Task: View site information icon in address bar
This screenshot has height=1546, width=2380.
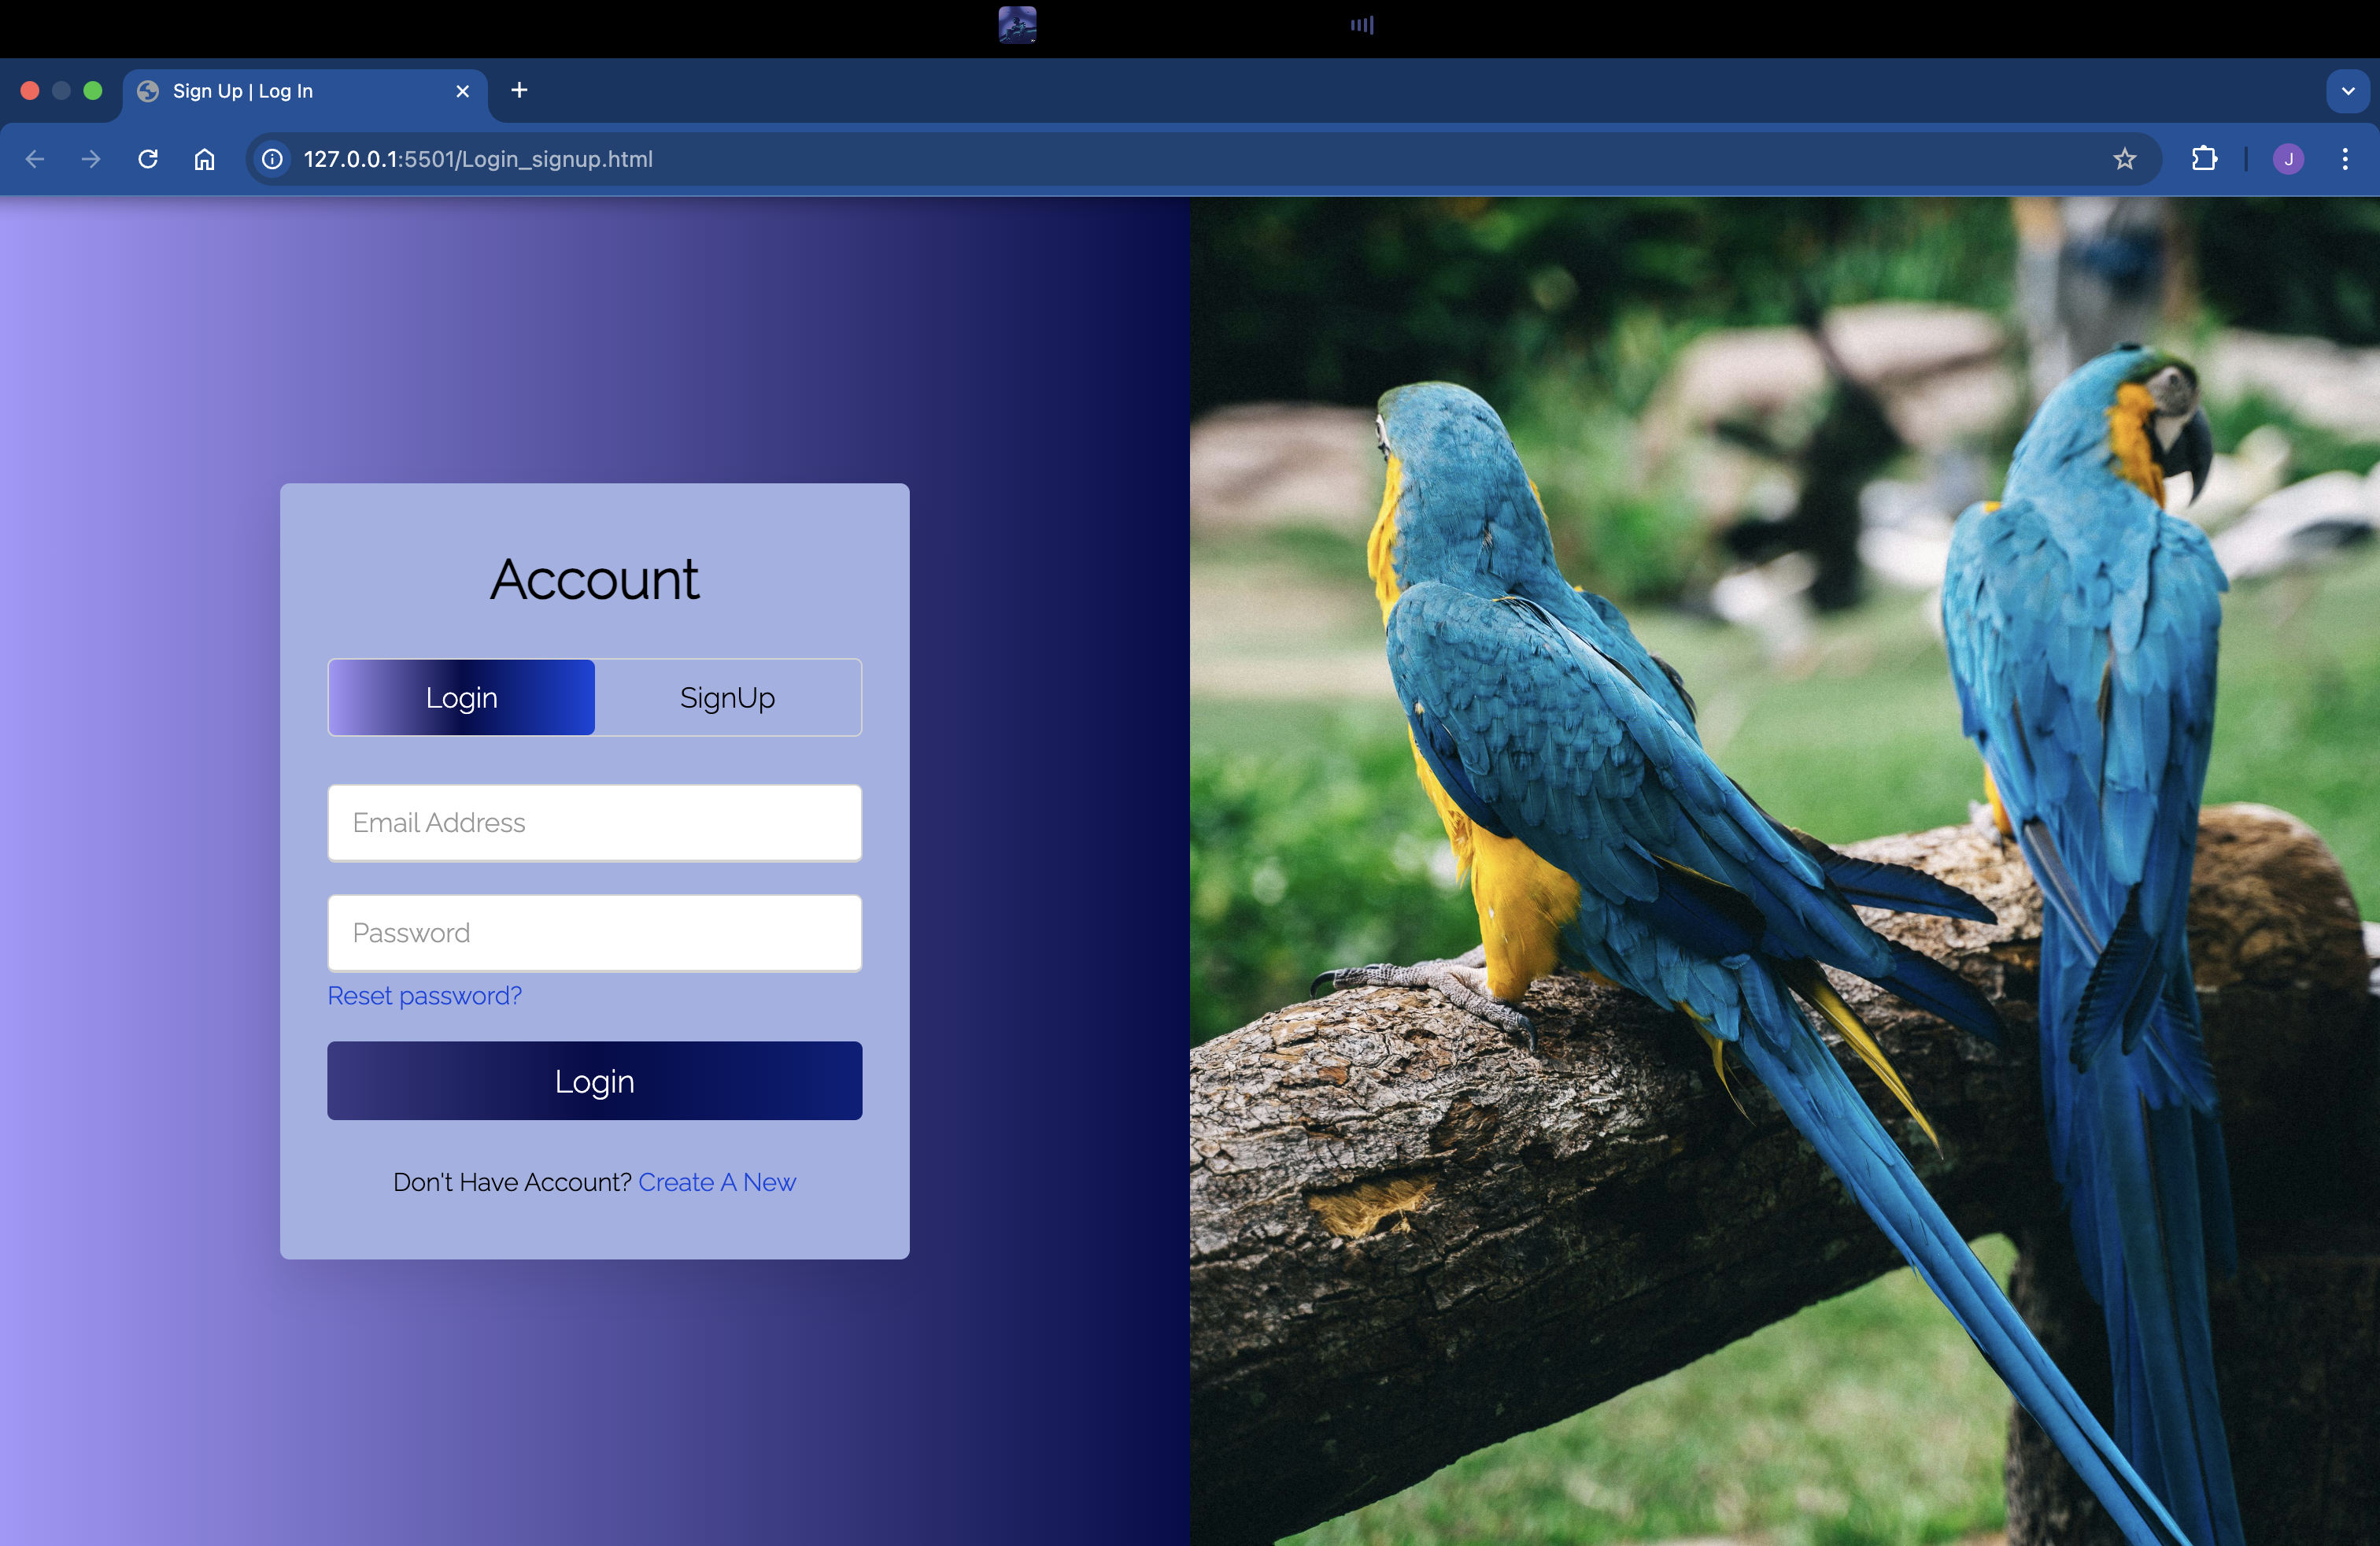Action: (x=272, y=159)
